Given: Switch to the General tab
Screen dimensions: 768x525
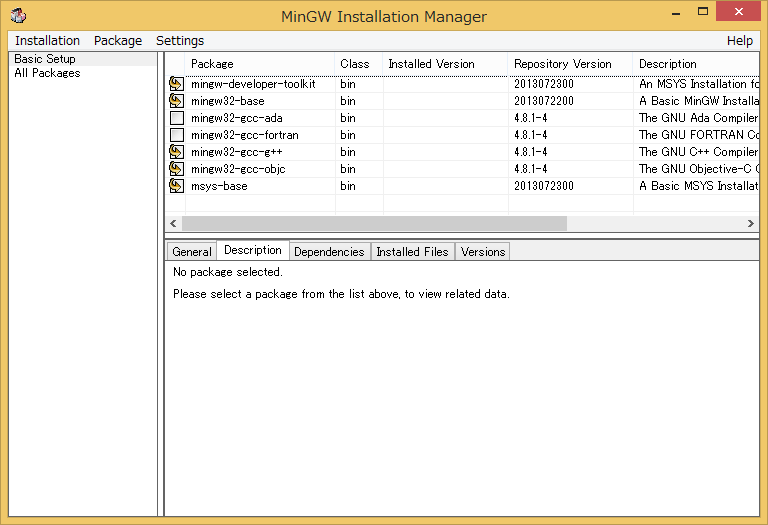Looking at the screenshot, I should point(192,252).
